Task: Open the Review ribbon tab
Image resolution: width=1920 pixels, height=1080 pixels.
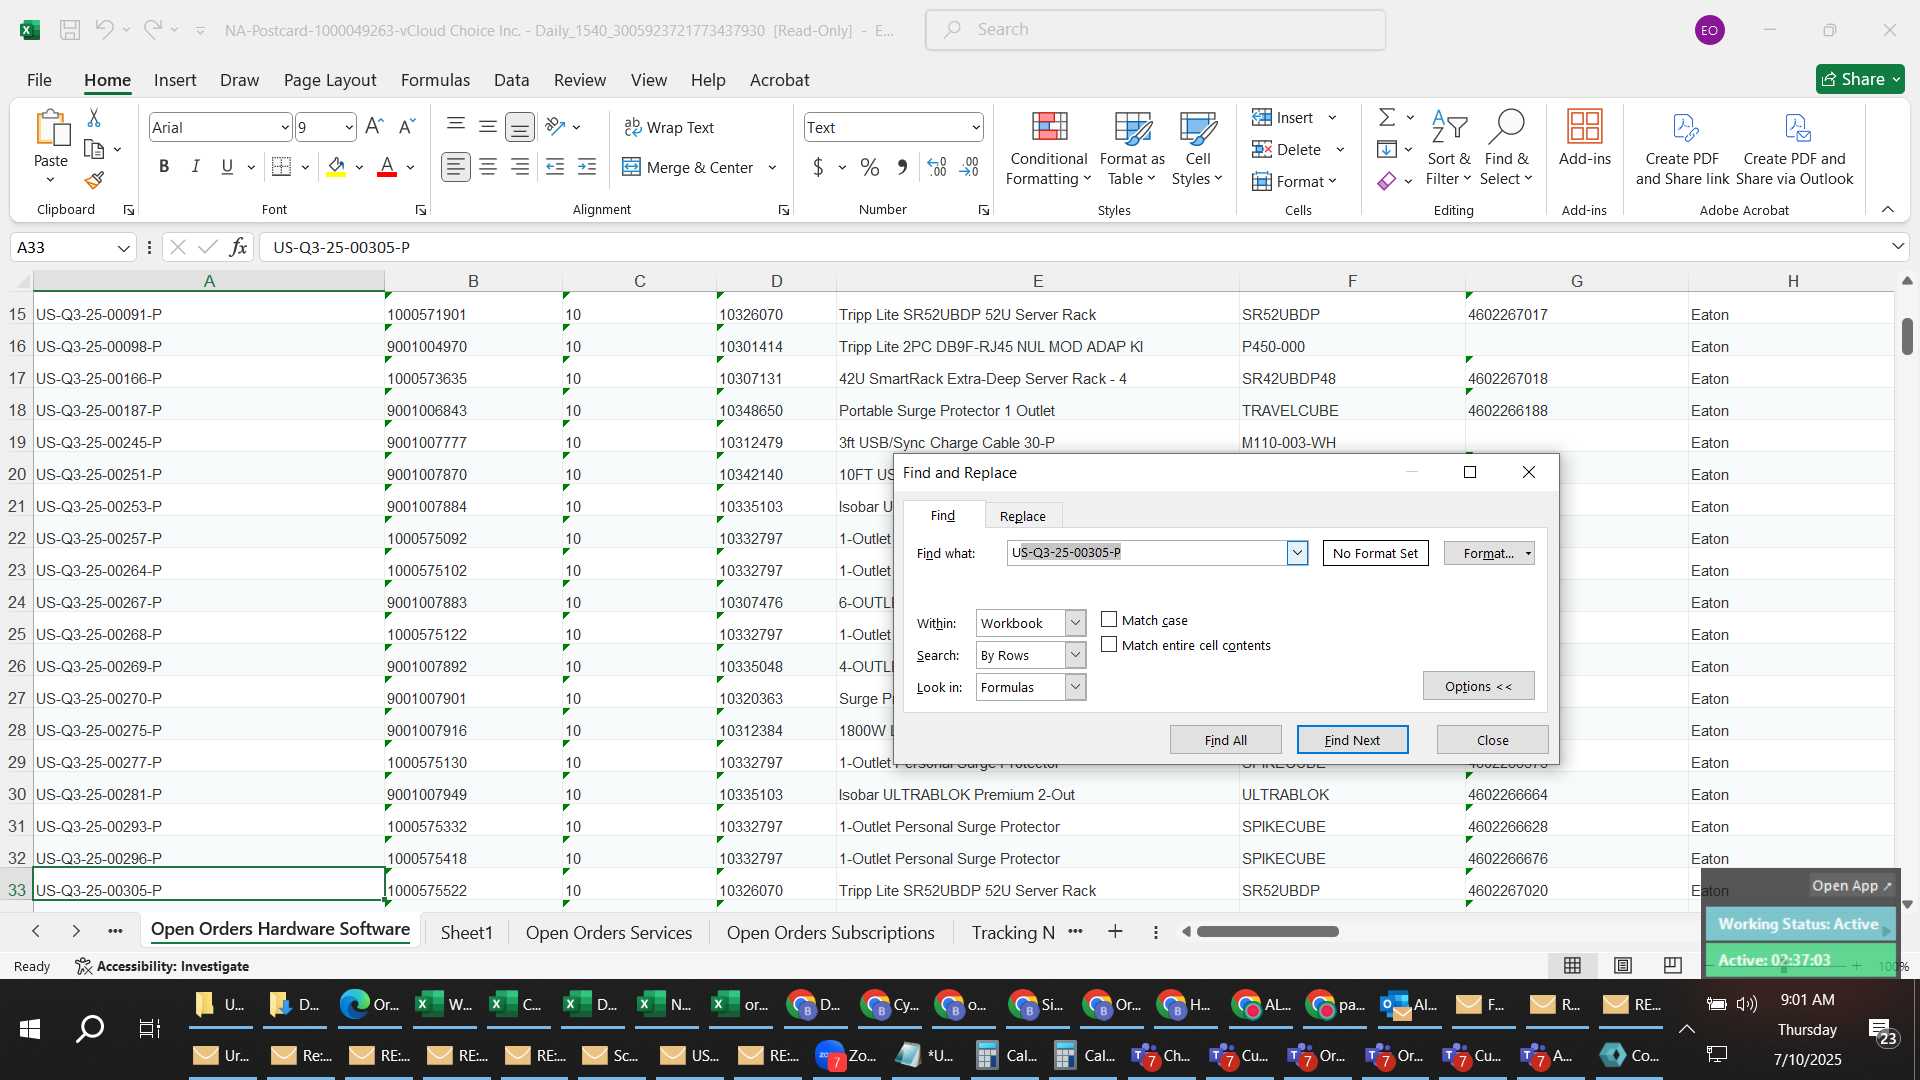Action: click(580, 80)
